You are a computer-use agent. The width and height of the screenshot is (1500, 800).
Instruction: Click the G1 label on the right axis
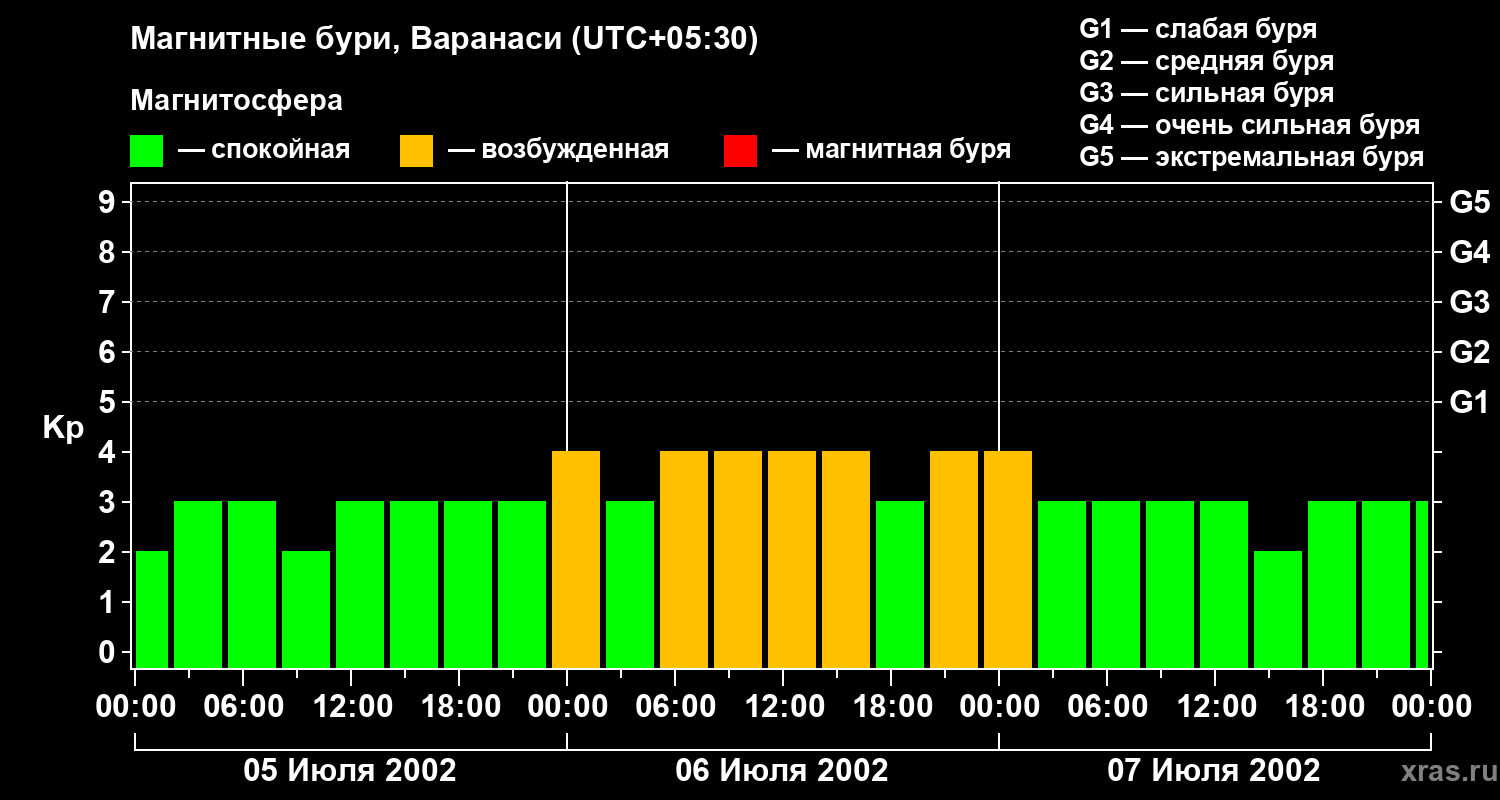[1469, 402]
